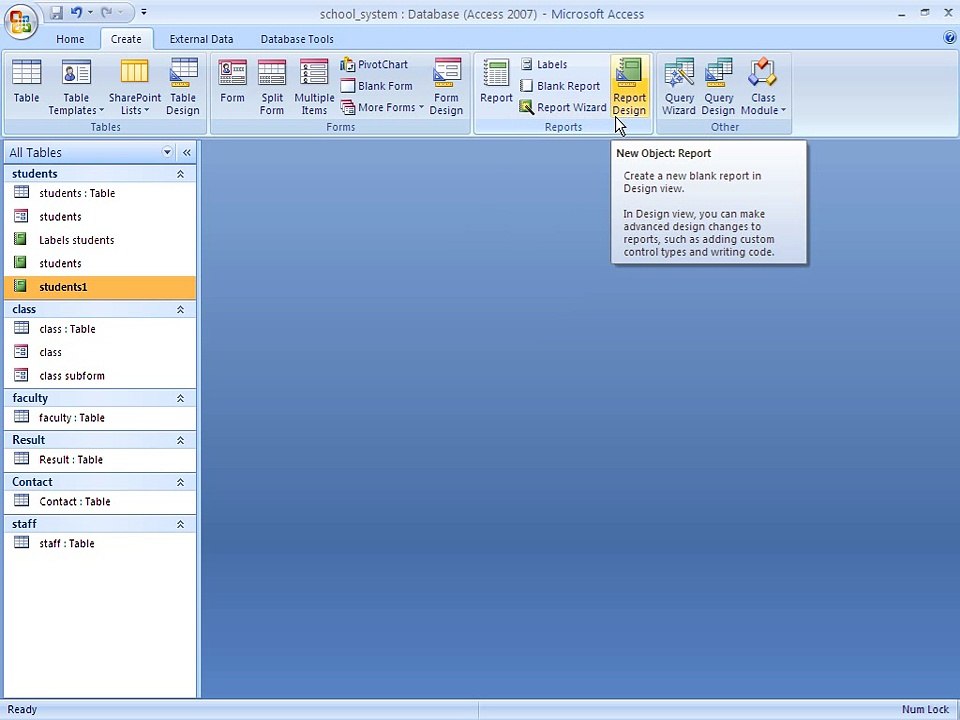Open Form Design view

(x=446, y=87)
